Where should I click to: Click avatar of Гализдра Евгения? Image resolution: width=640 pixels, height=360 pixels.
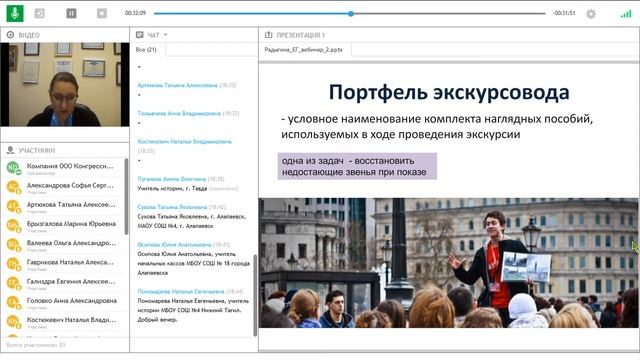(x=13, y=283)
